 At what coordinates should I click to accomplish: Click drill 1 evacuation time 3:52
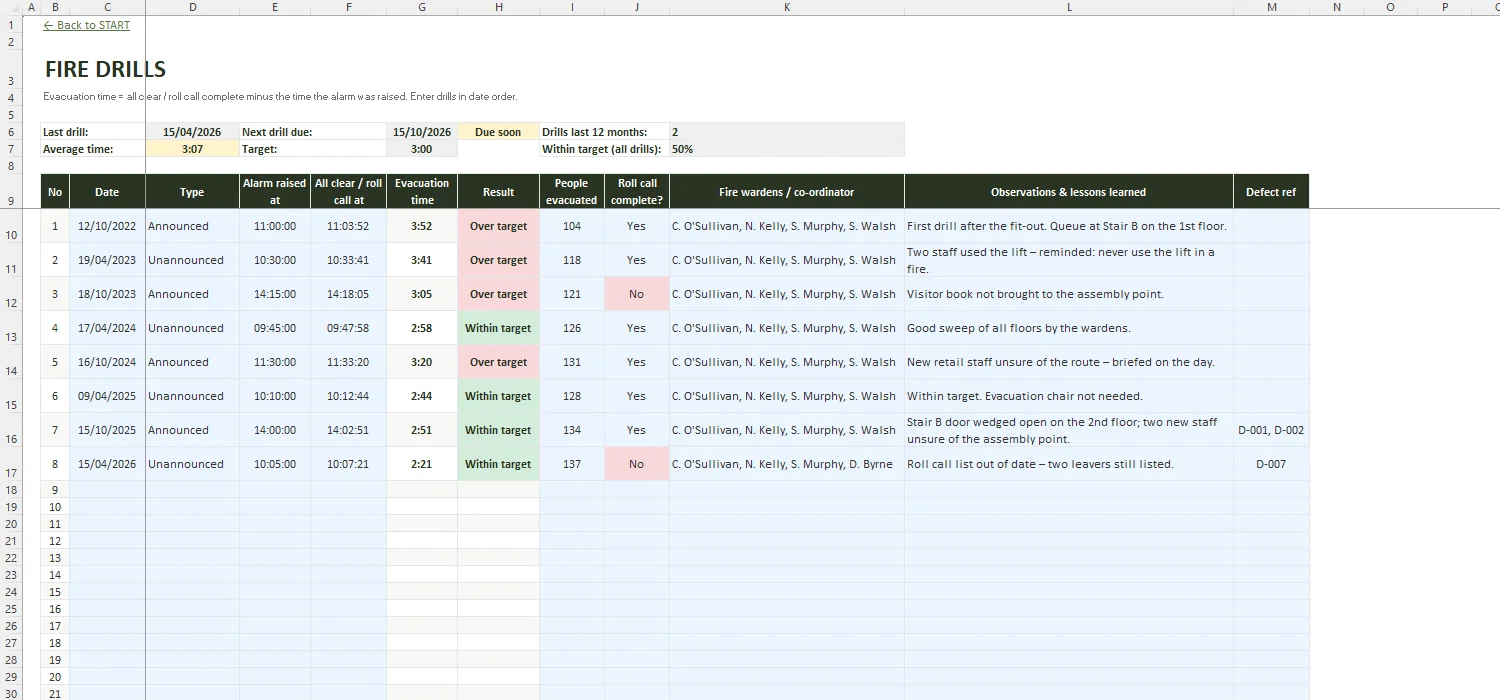(422, 226)
